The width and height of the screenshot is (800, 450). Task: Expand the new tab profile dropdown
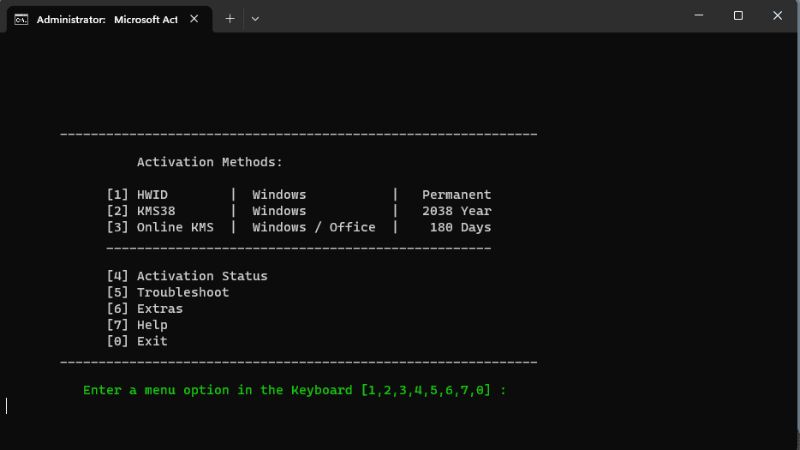255,19
